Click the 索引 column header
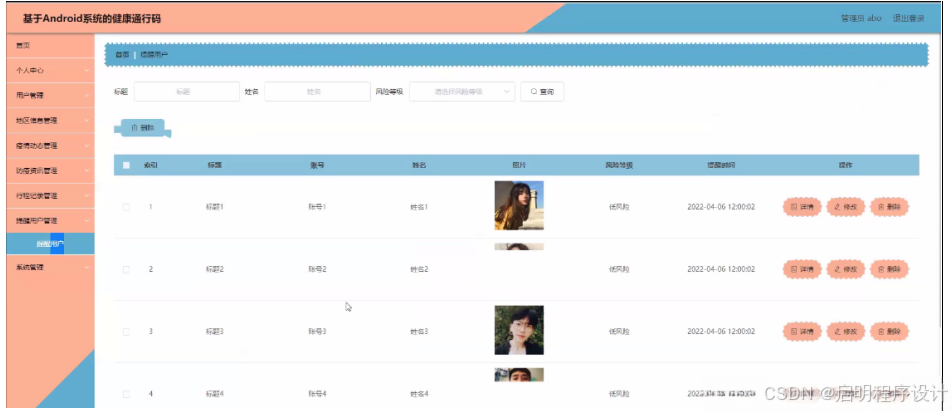952x411 pixels. (151, 165)
